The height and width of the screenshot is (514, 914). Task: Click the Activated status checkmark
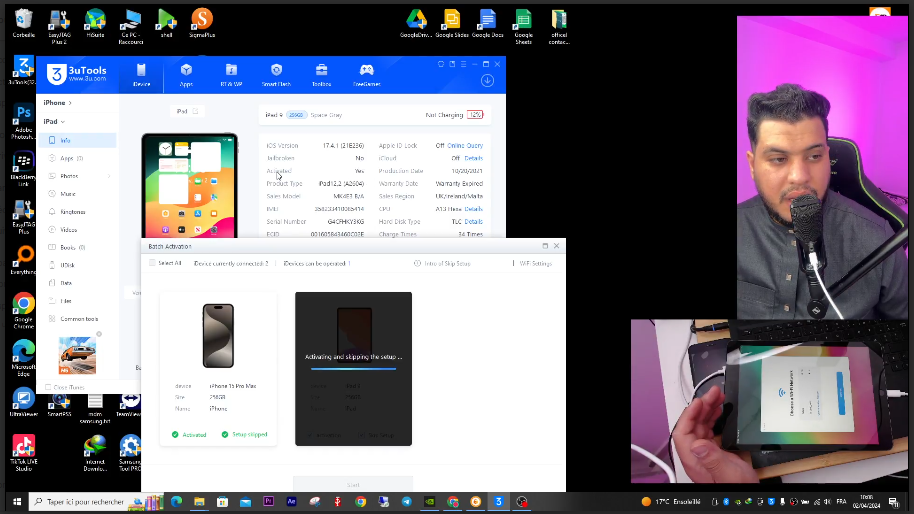pyautogui.click(x=175, y=435)
